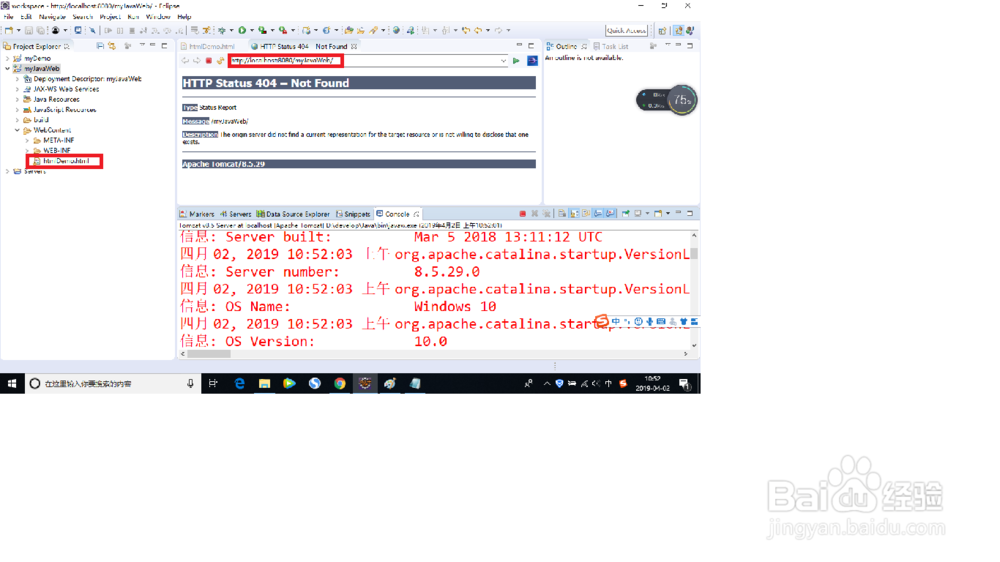
Task: Open Google Chrome from the taskbar
Action: coord(339,383)
